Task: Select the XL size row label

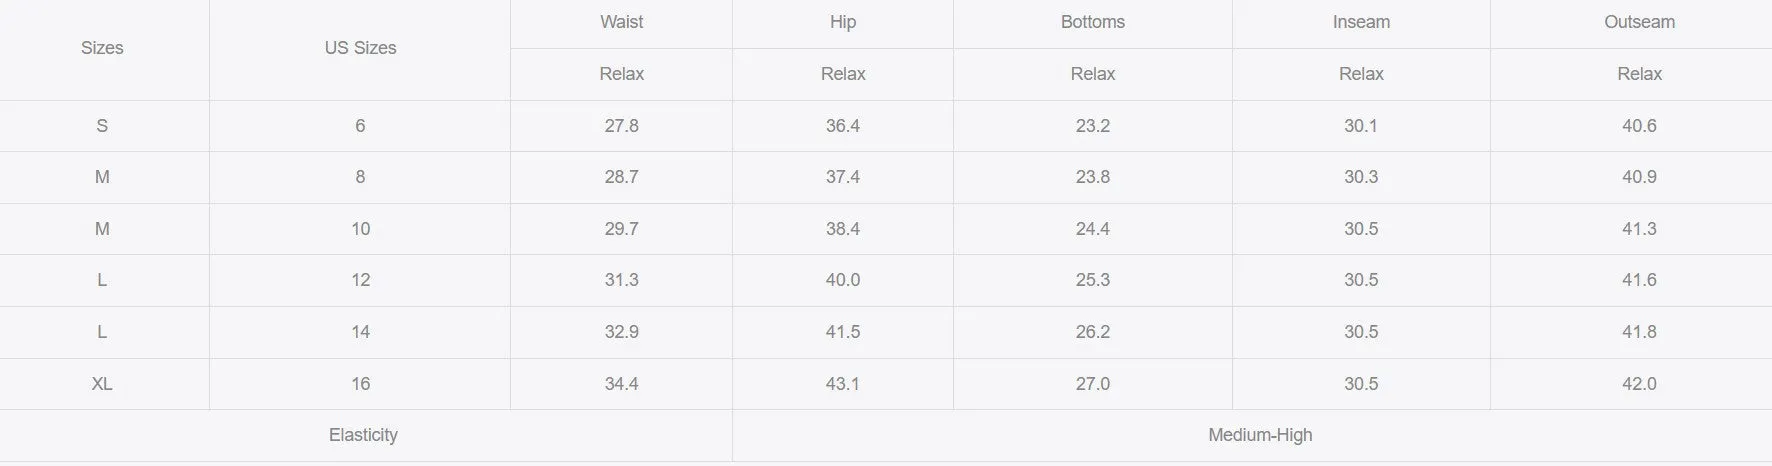Action: coord(102,384)
